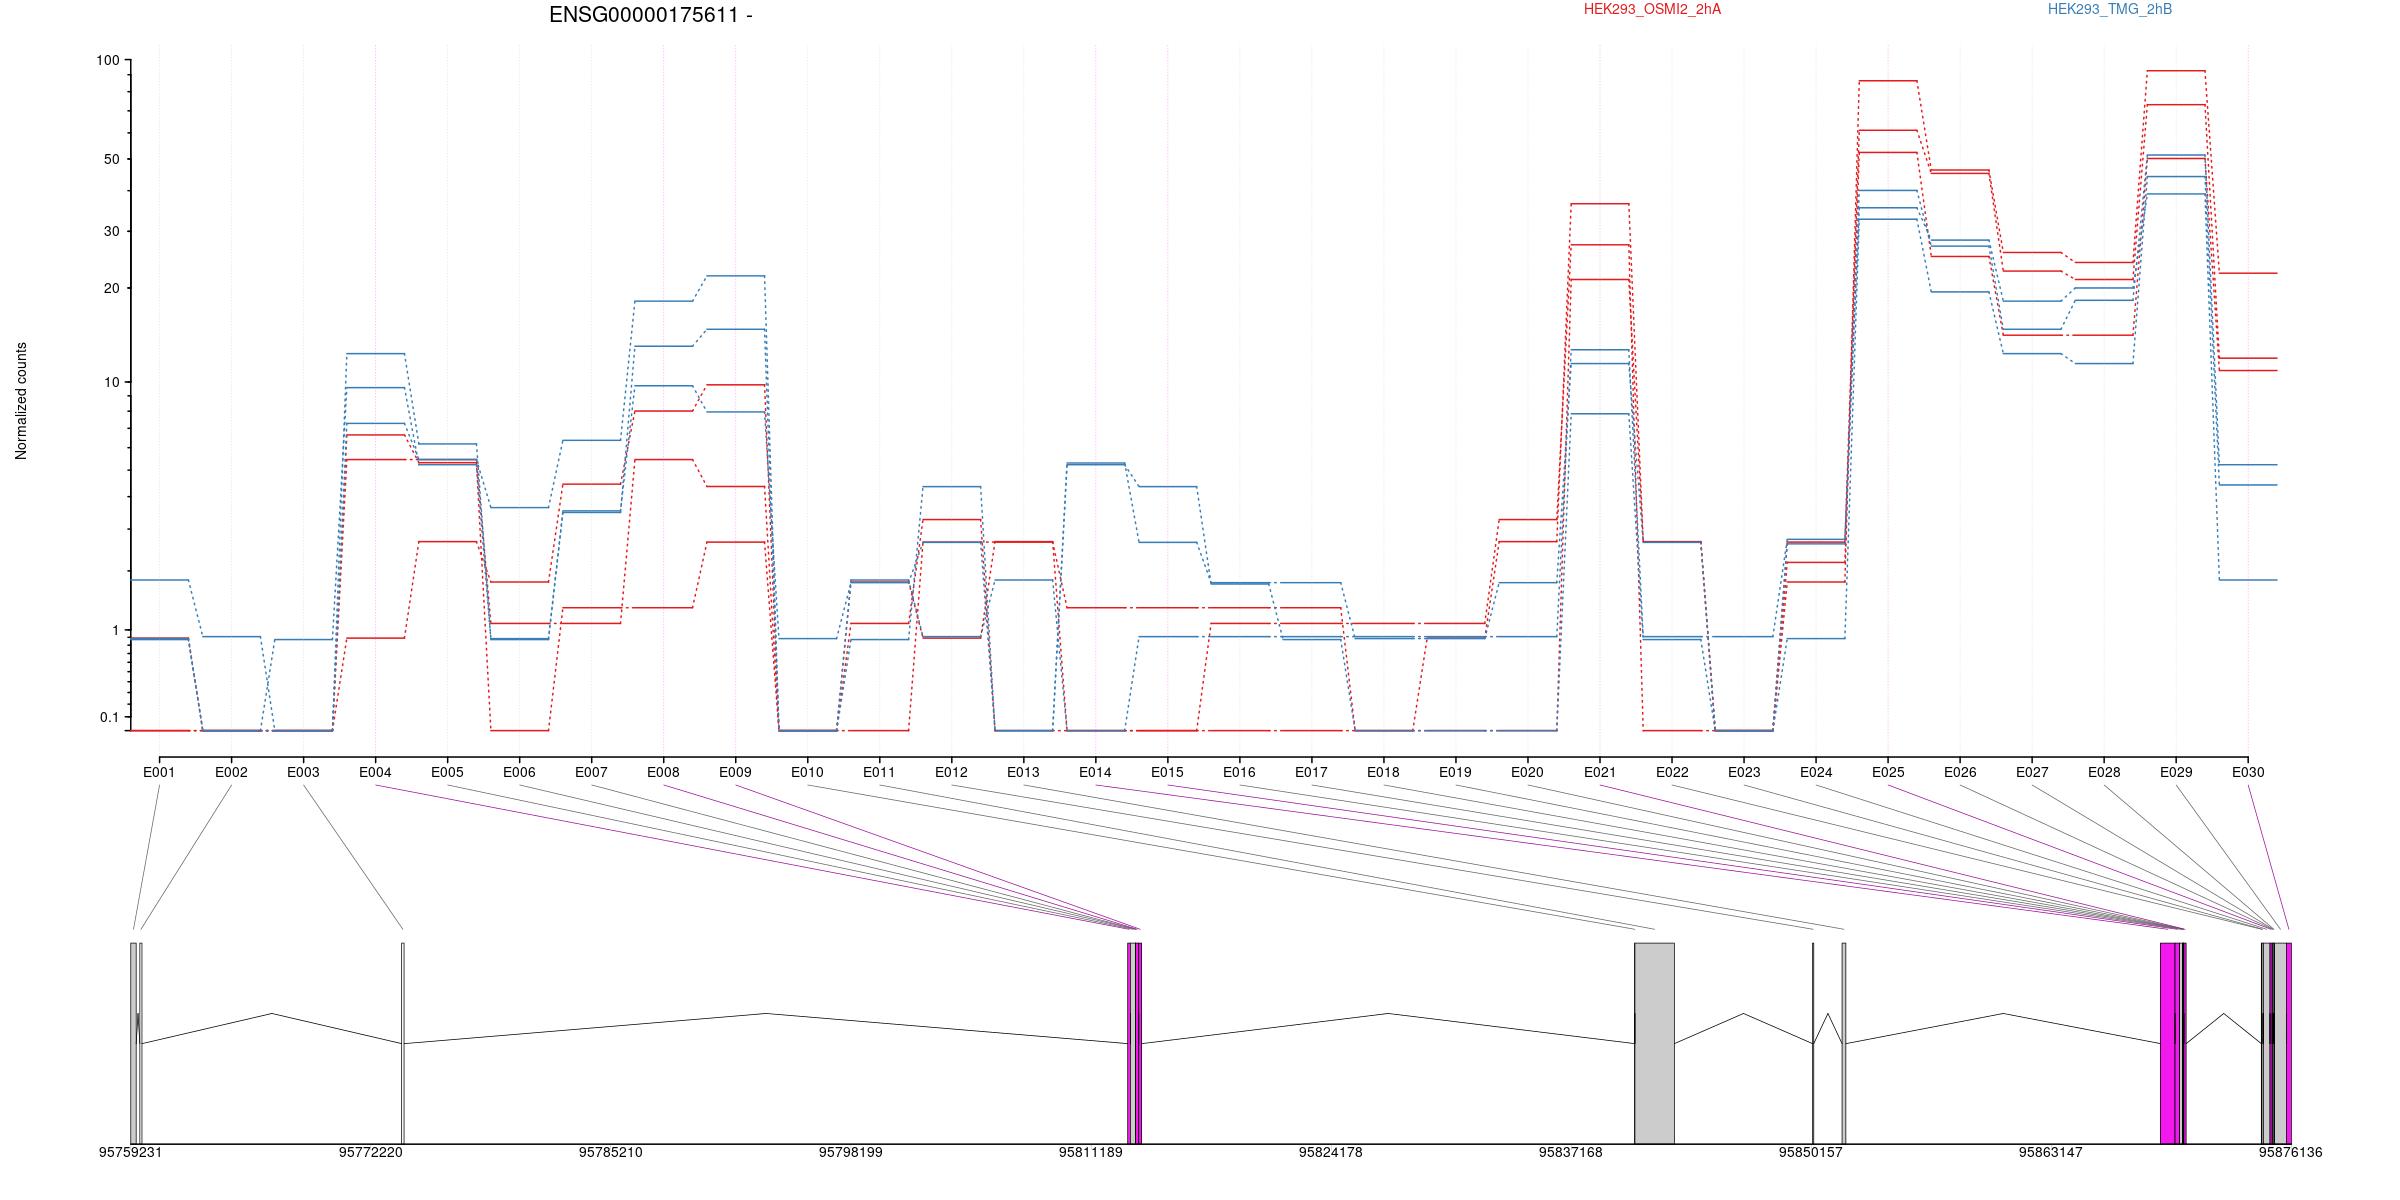Screen dimensions: 2400x1200
Task: Click y-axis tick value 10
Action: point(111,383)
